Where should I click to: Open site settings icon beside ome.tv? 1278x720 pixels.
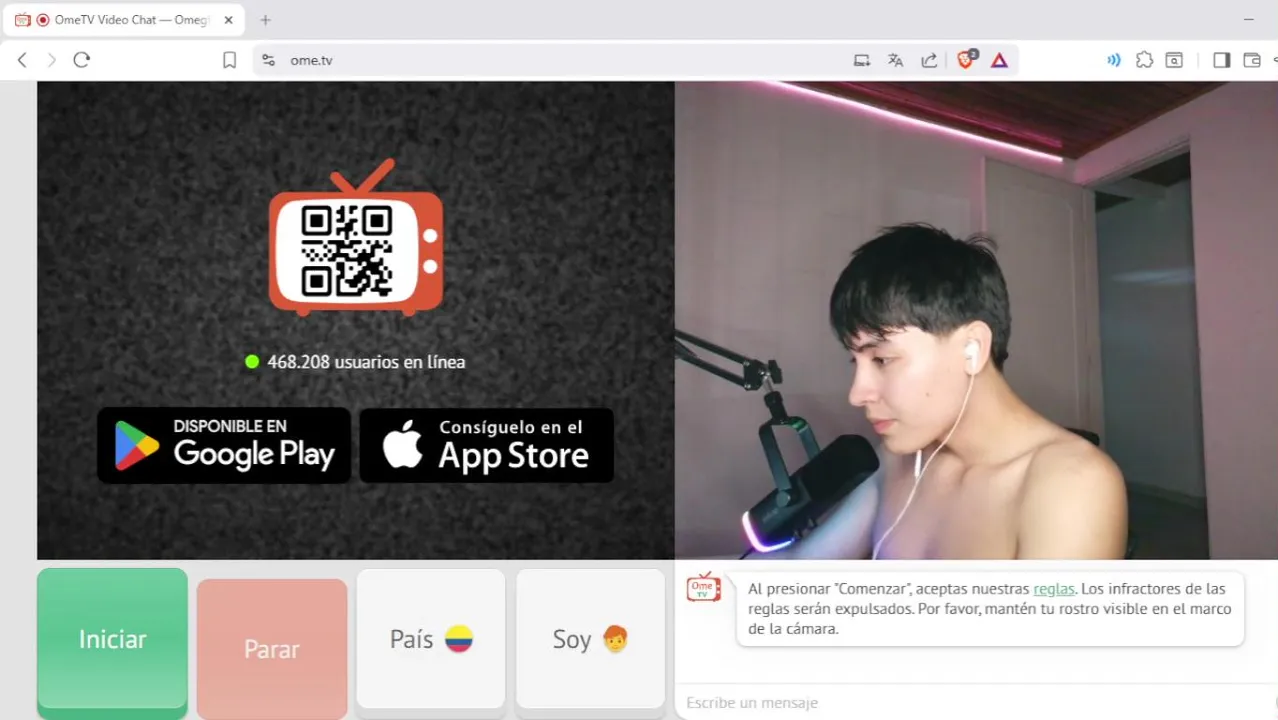click(x=268, y=60)
